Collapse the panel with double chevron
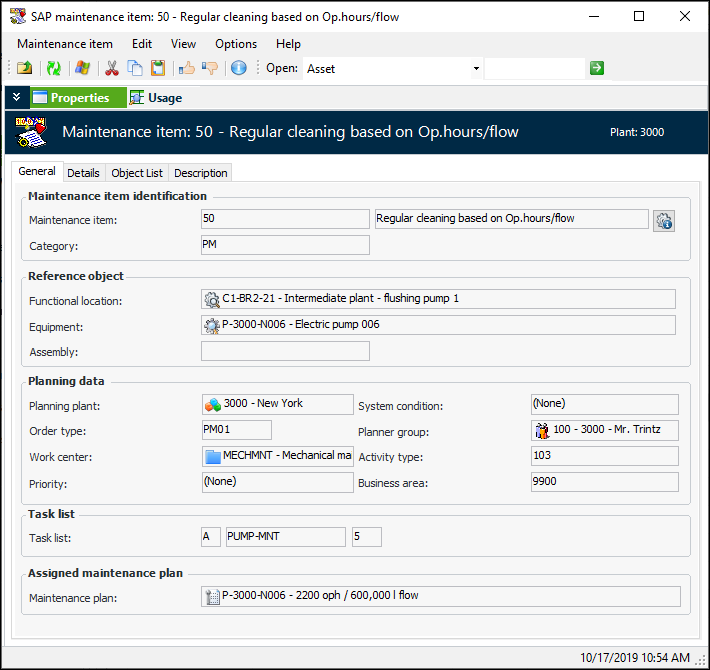 (16, 97)
